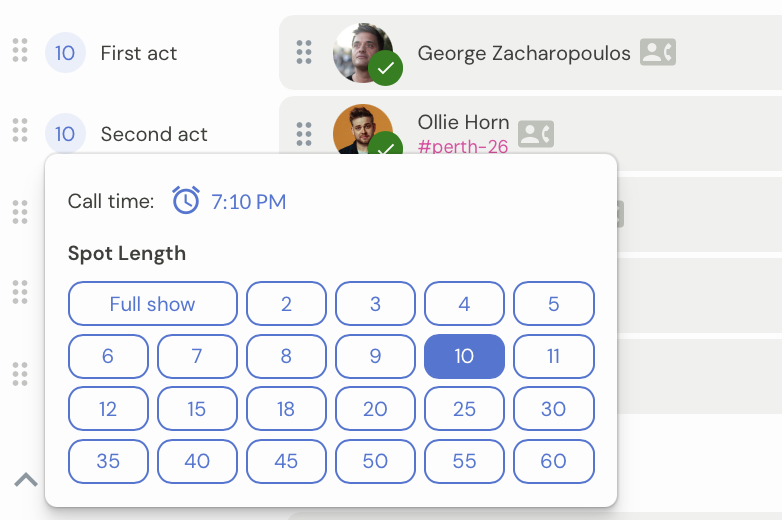Grab the drag handle beside Second act

[x=20, y=130]
